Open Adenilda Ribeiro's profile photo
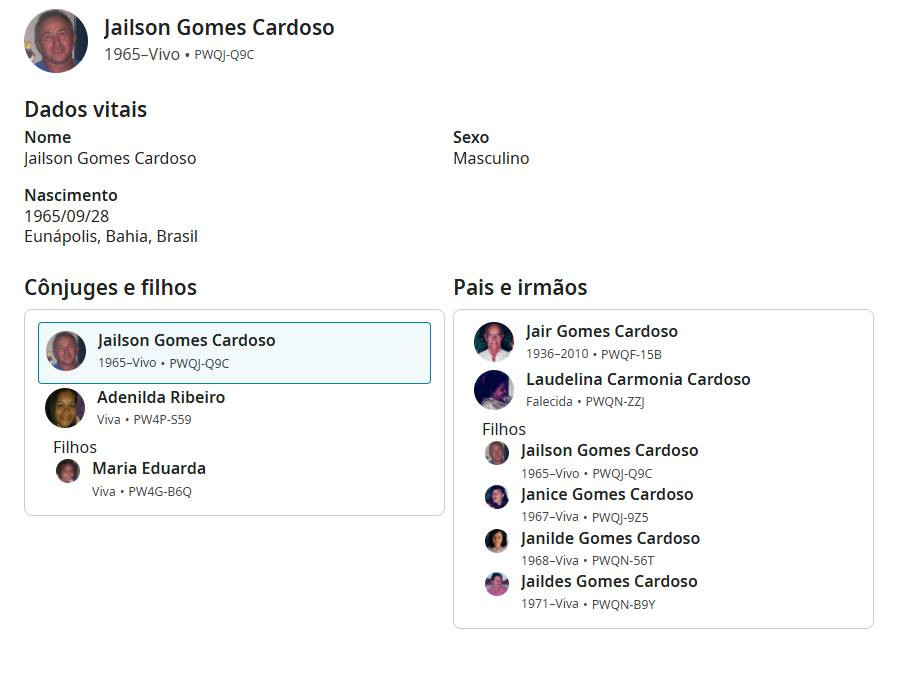Image resolution: width=899 pixels, height=677 pixels. point(65,408)
